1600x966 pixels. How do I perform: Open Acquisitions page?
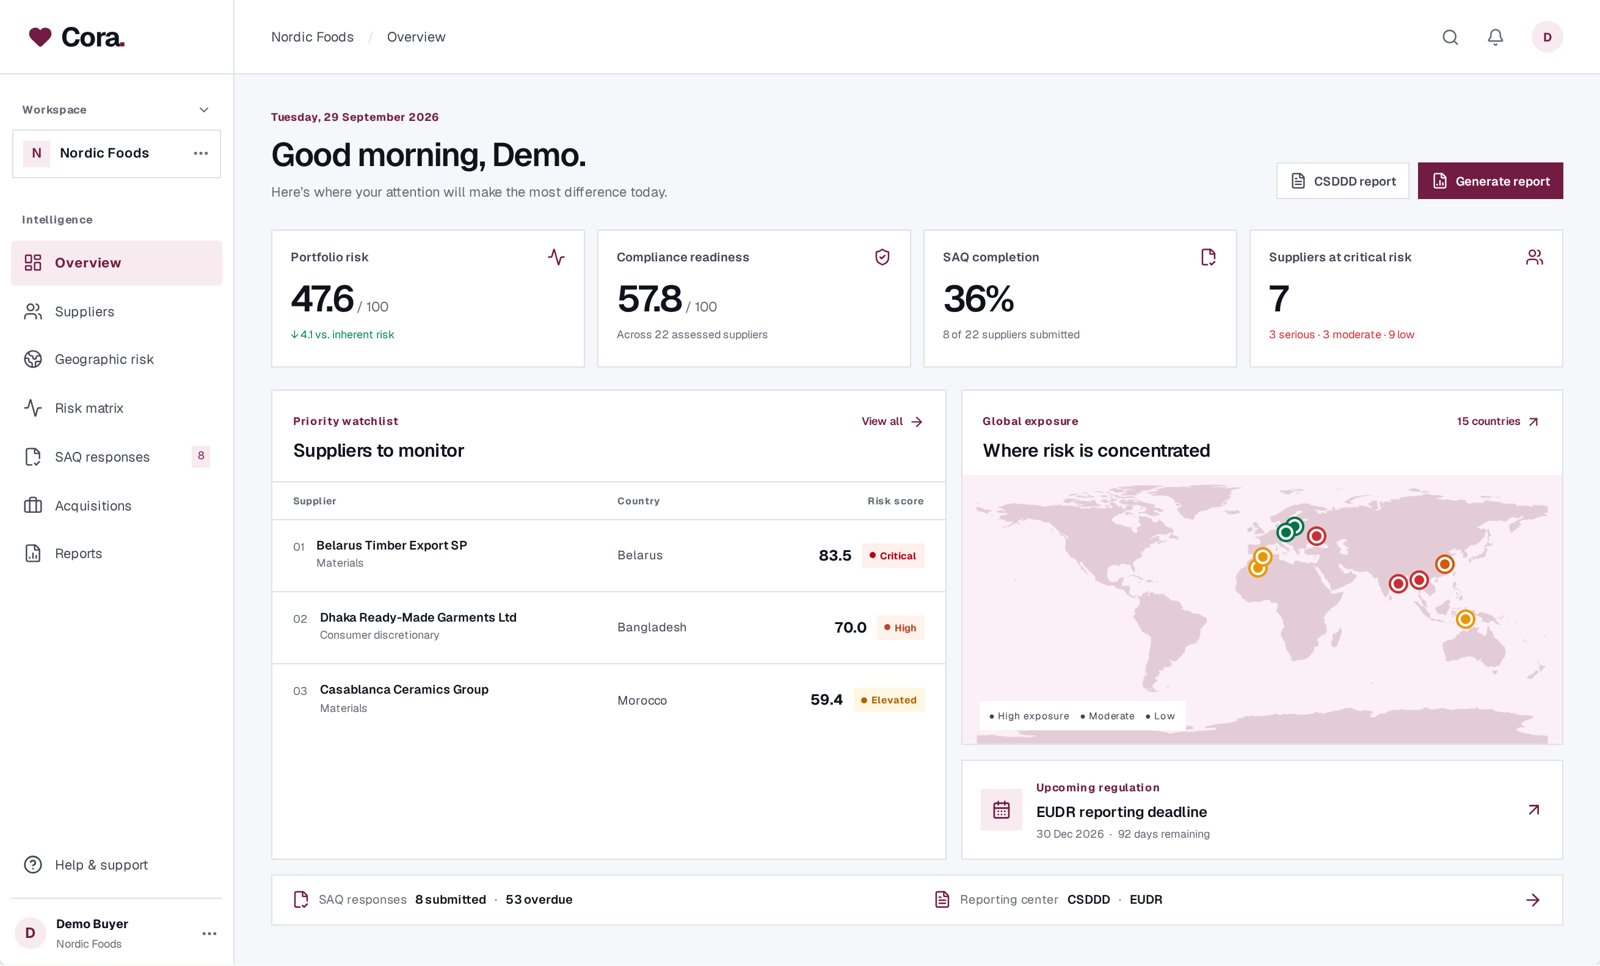click(117, 506)
